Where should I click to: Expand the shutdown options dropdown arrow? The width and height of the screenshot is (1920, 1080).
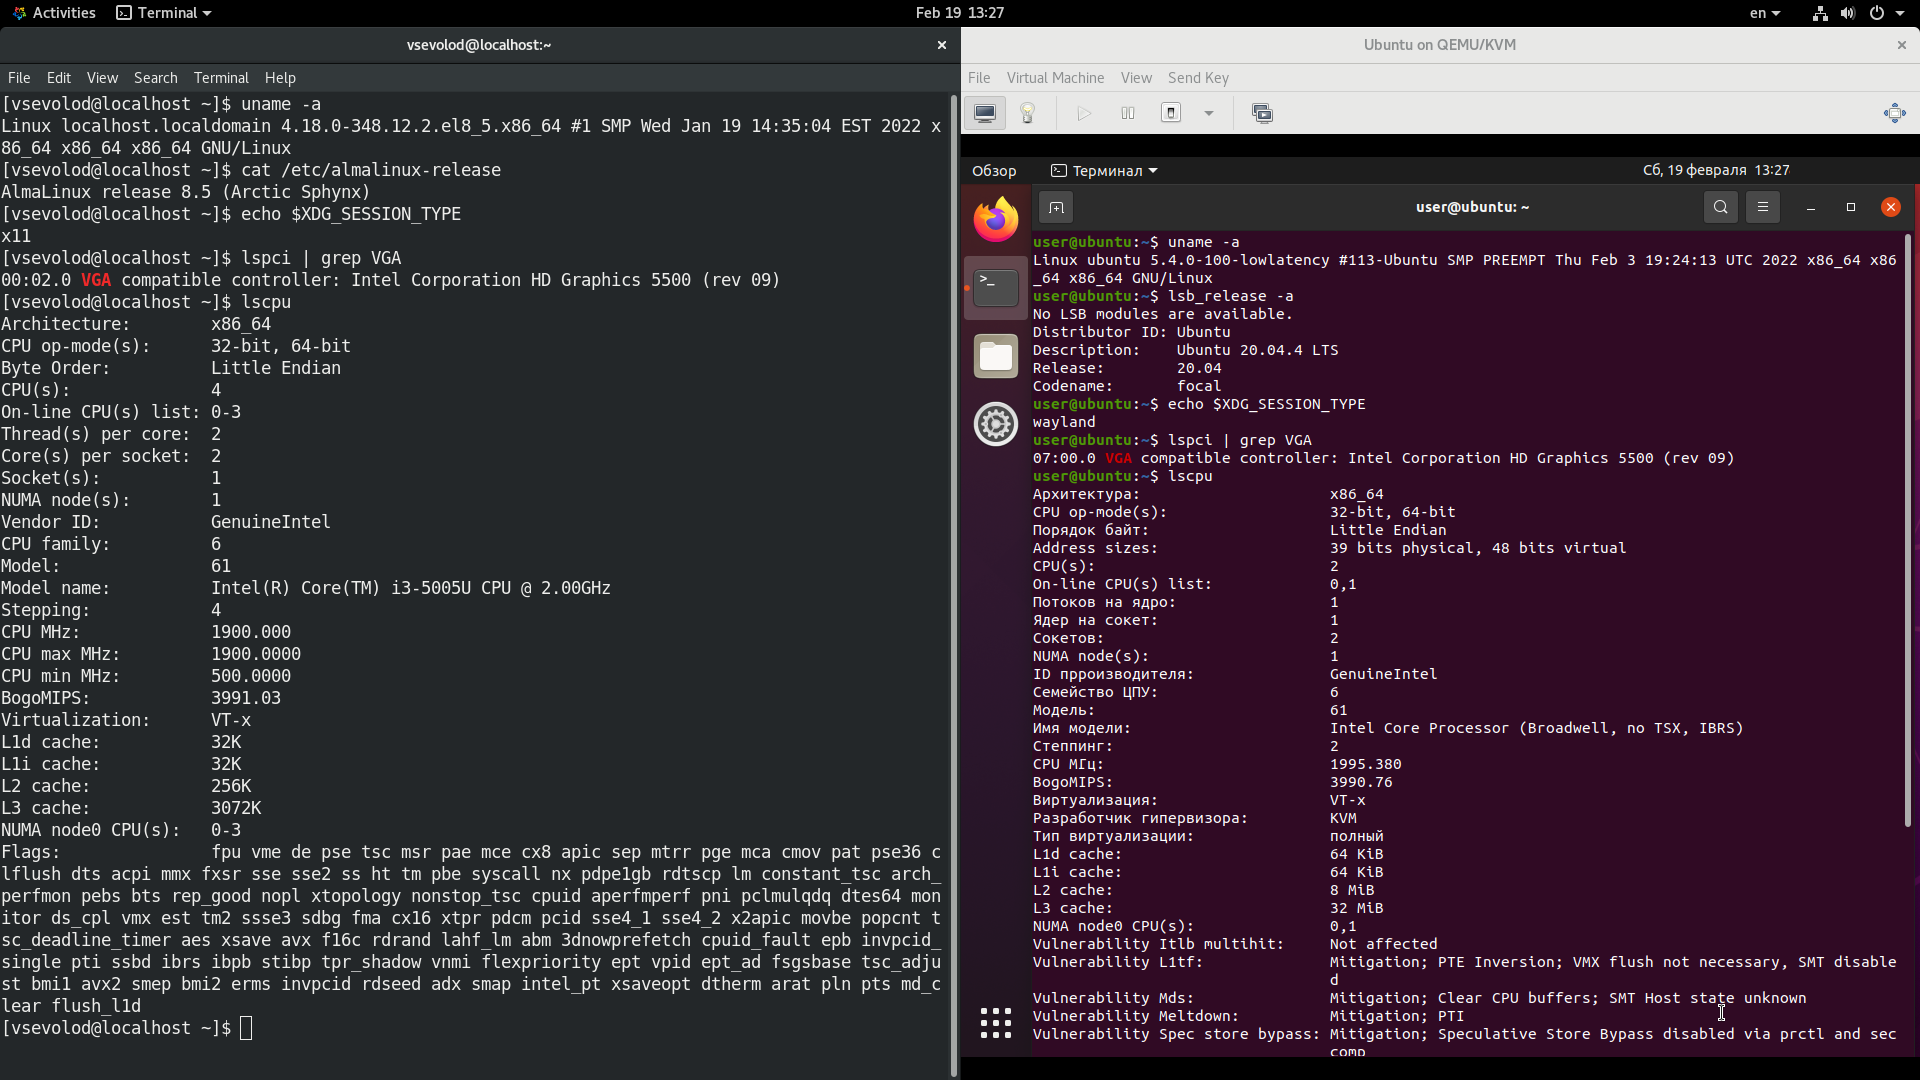1209,113
